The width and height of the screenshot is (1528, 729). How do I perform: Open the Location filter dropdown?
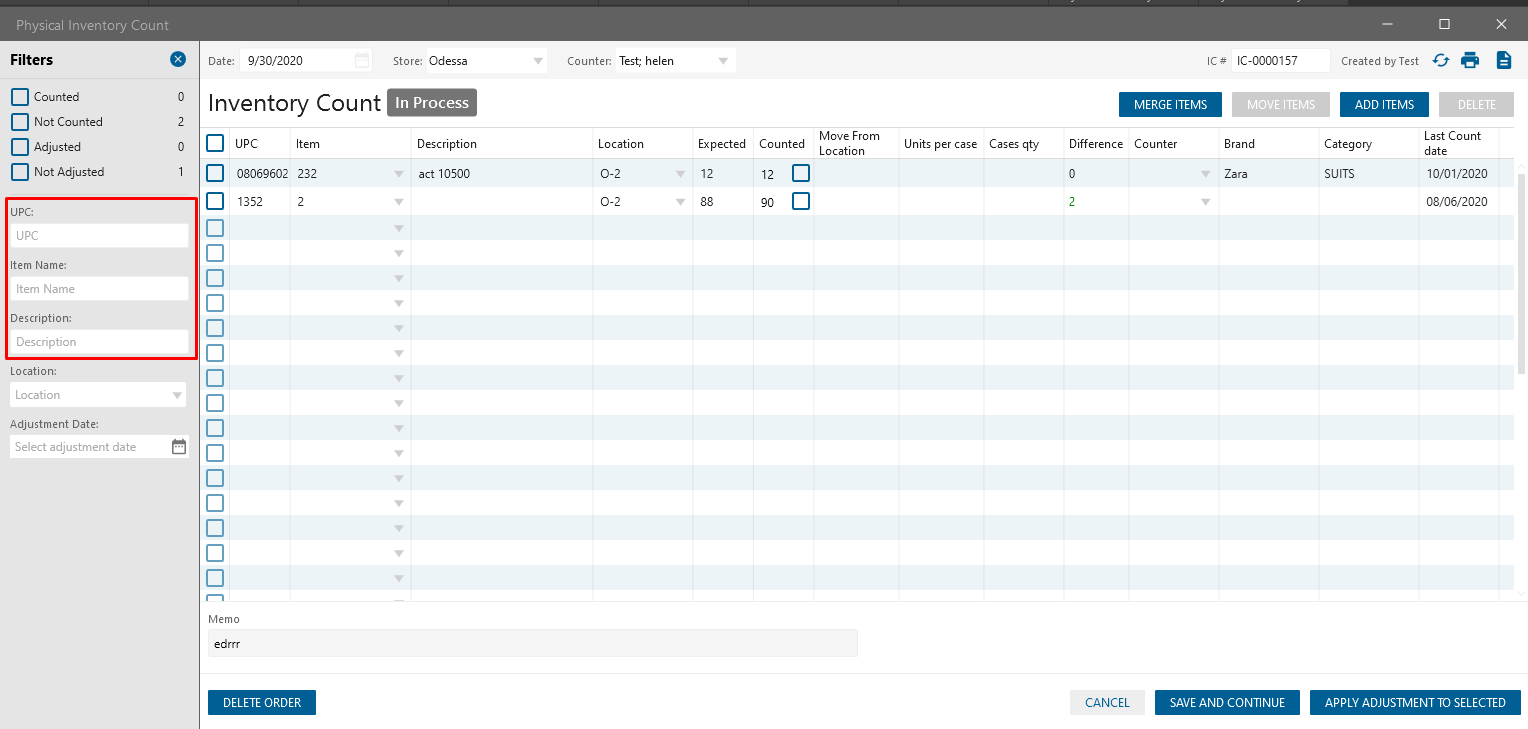(177, 395)
